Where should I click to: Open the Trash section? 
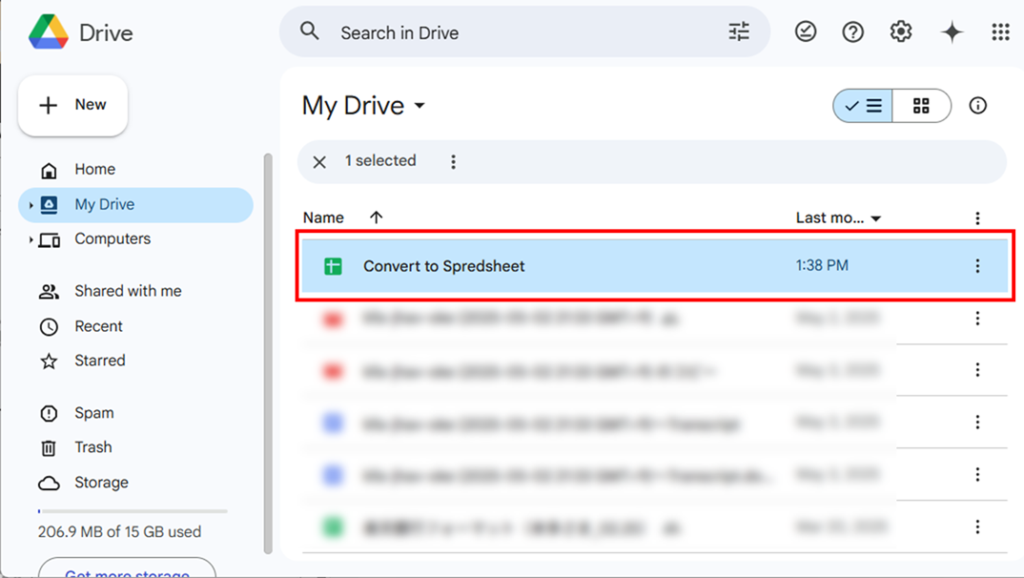point(95,447)
